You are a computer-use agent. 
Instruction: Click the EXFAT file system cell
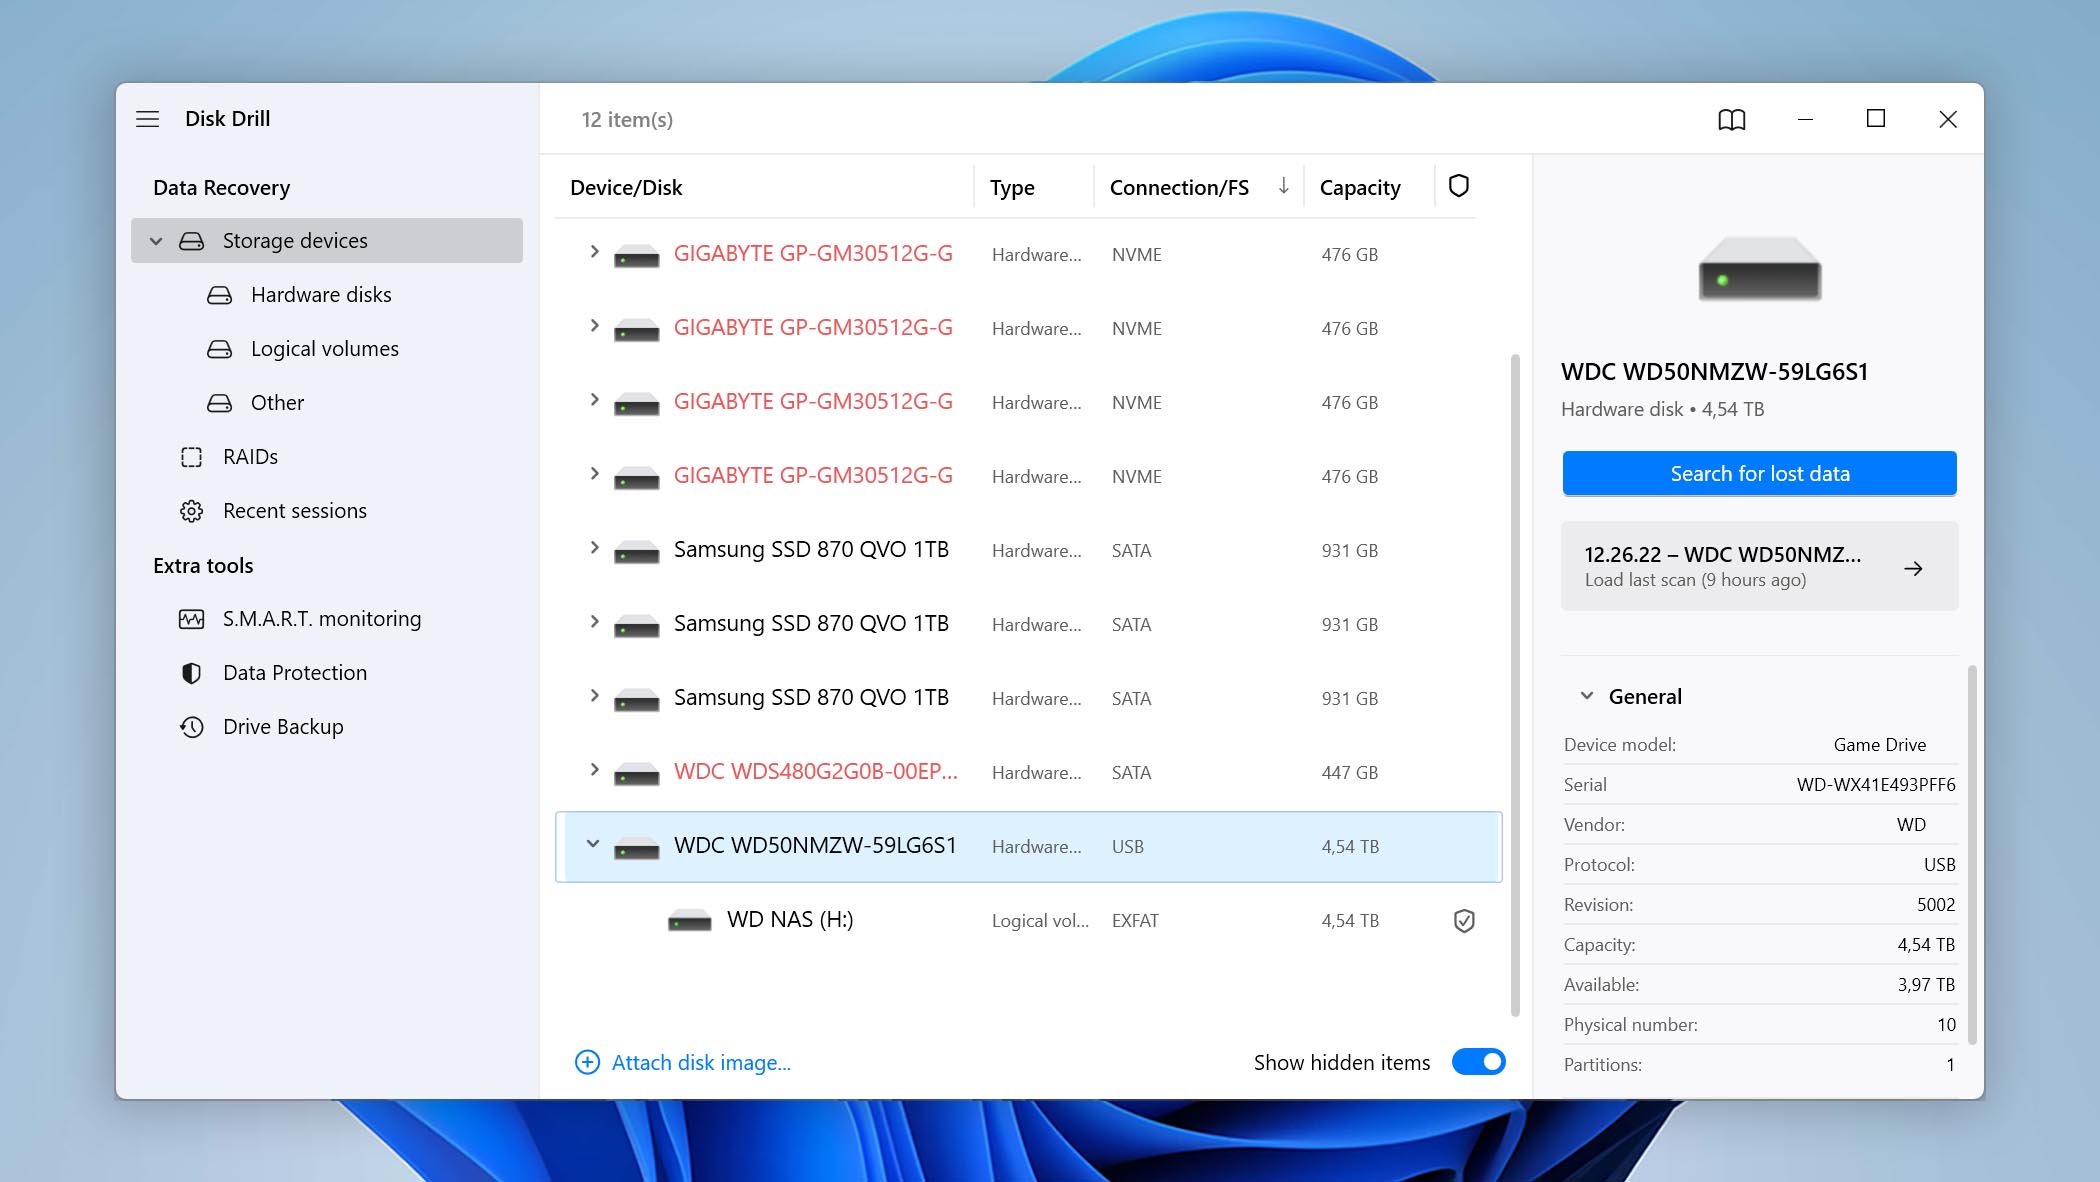click(1135, 920)
